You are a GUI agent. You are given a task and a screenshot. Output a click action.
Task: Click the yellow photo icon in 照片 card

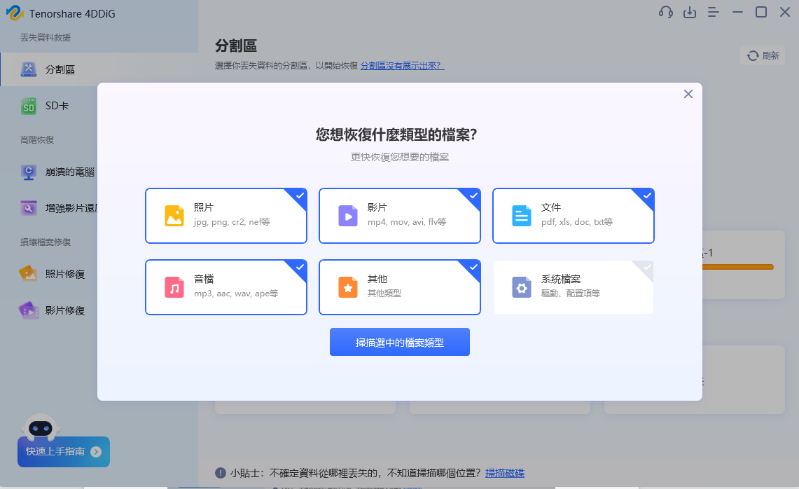pyautogui.click(x=174, y=215)
